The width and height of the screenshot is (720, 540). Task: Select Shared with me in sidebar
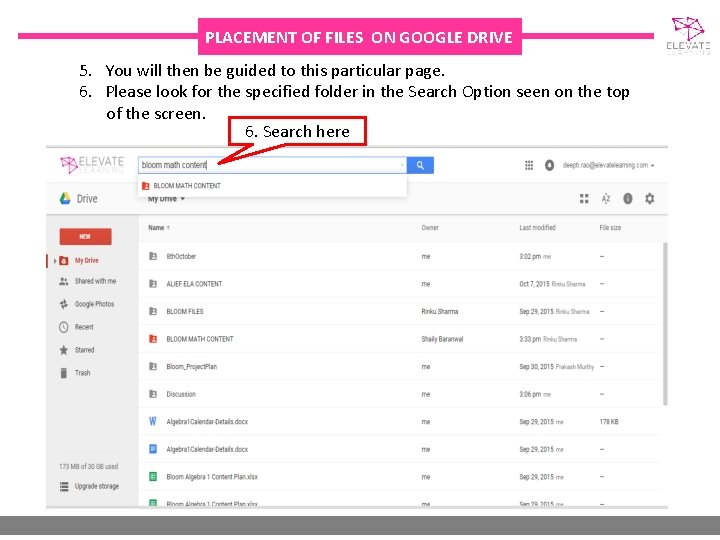point(95,281)
